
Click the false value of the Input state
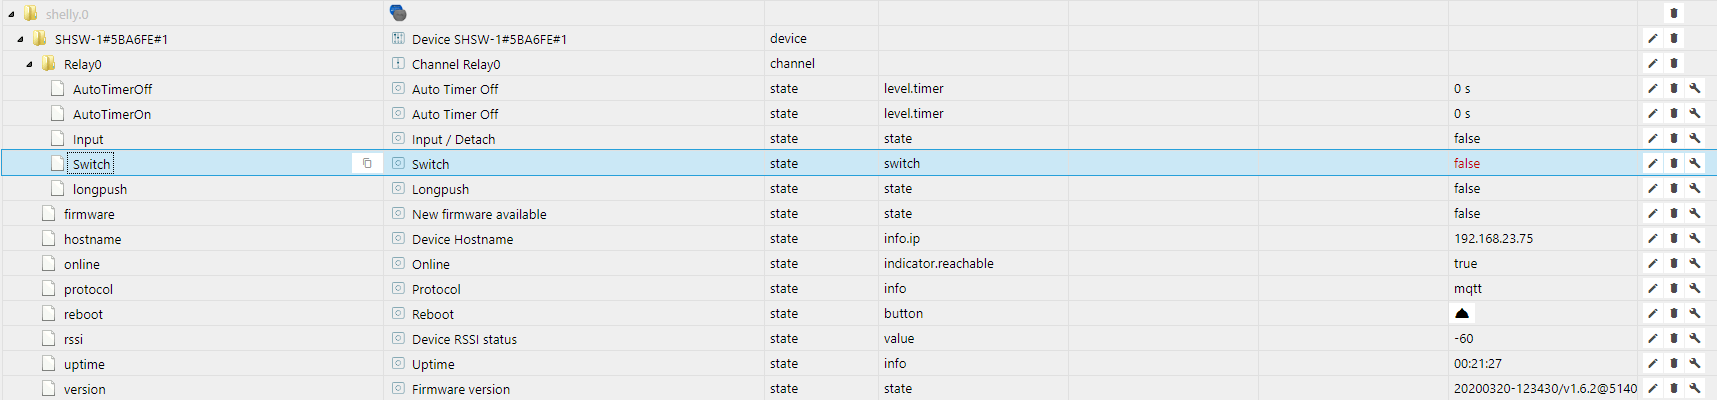[x=1467, y=138]
